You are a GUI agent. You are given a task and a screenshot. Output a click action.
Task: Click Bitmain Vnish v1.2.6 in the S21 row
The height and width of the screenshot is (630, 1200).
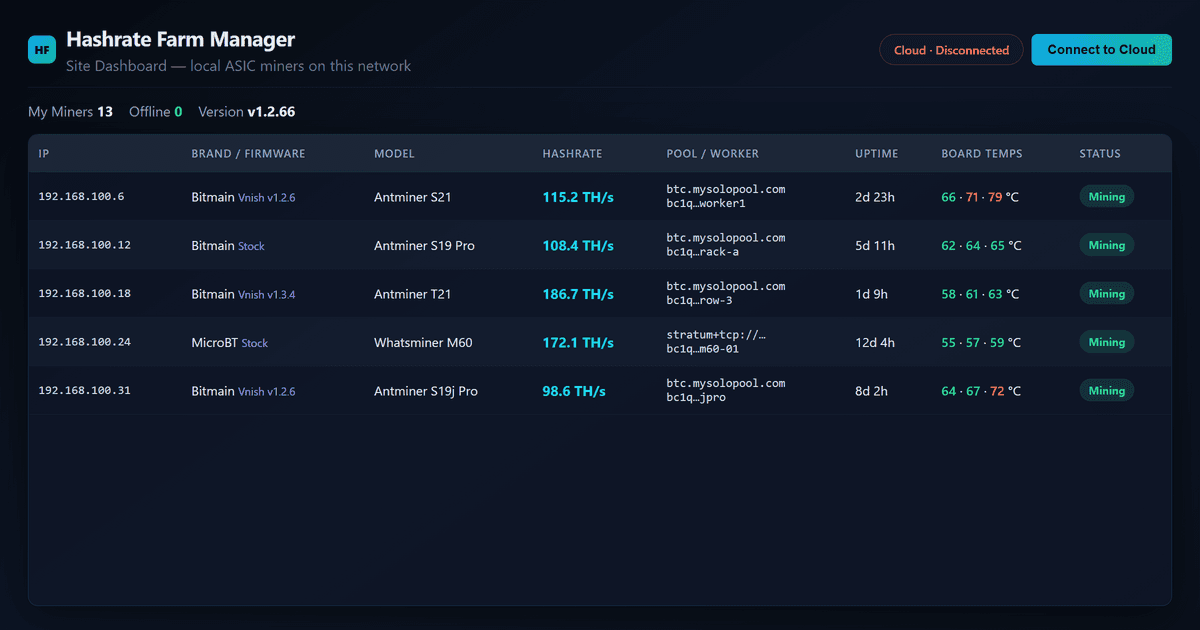243,197
